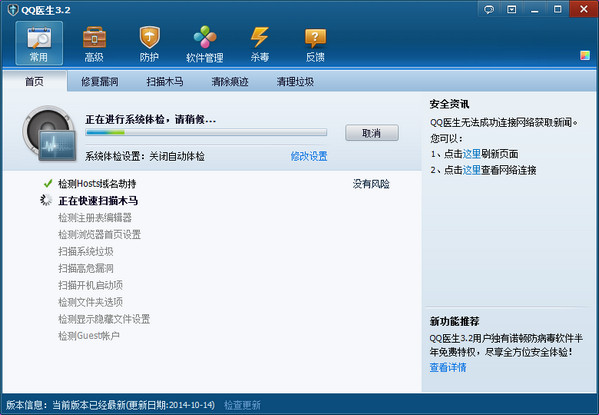599x415 pixels.
Task: Click 这里 link to view network connection
Action: tap(471, 170)
